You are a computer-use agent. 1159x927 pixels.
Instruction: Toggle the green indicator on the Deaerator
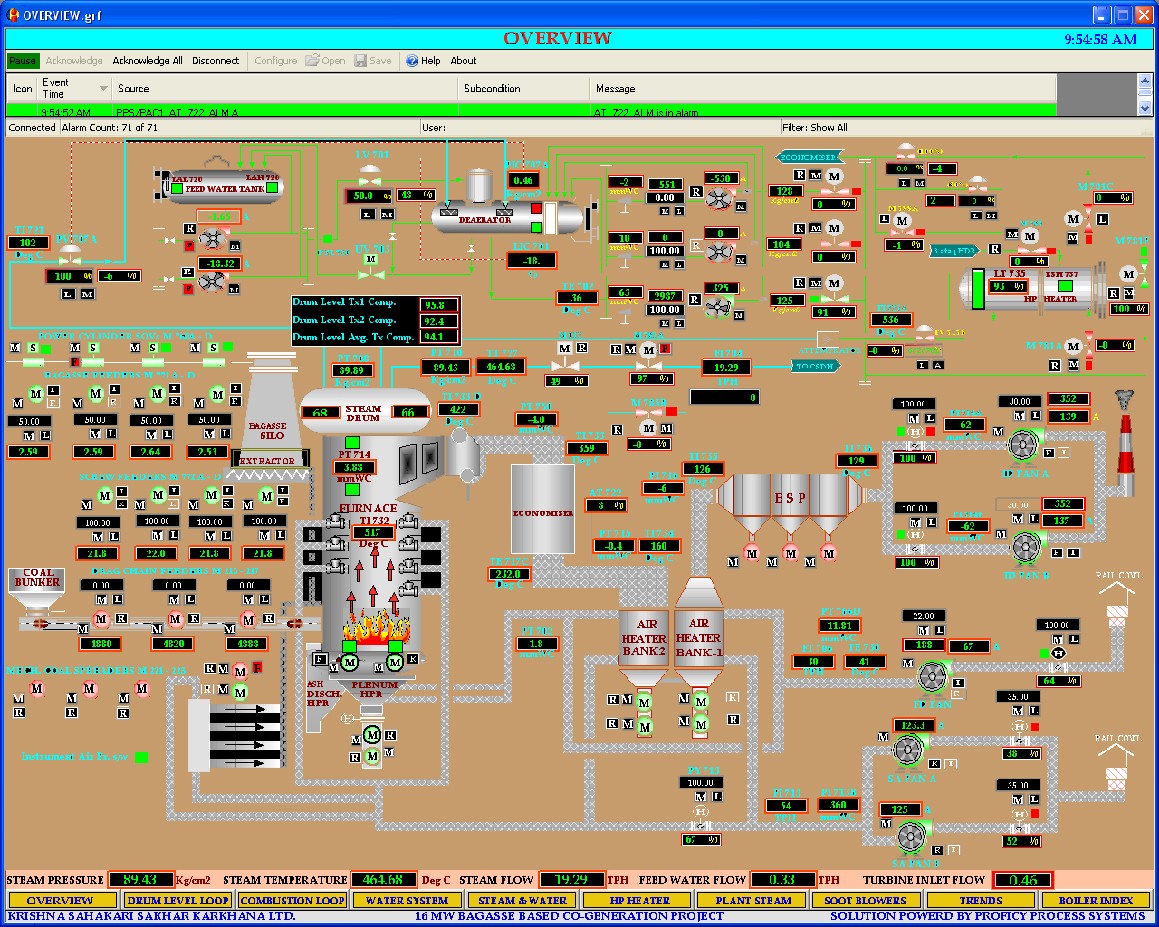pyautogui.click(x=536, y=226)
